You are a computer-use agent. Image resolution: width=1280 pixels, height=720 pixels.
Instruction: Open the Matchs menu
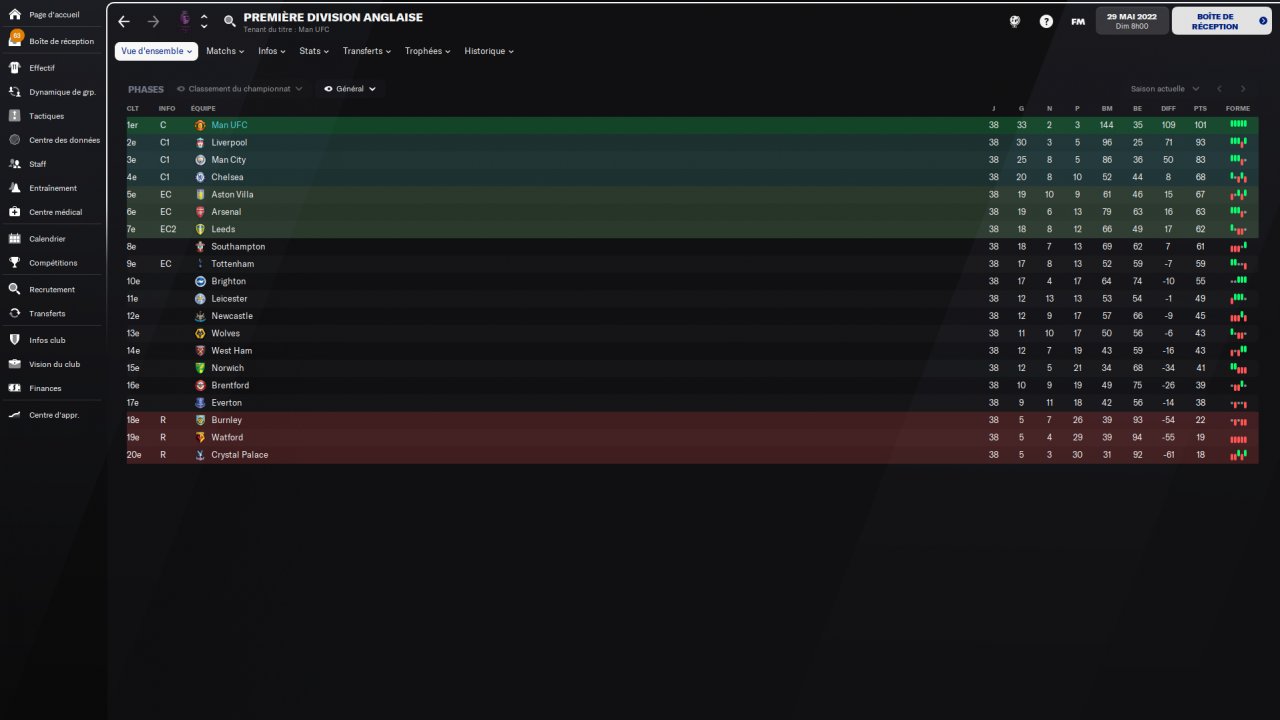click(225, 51)
